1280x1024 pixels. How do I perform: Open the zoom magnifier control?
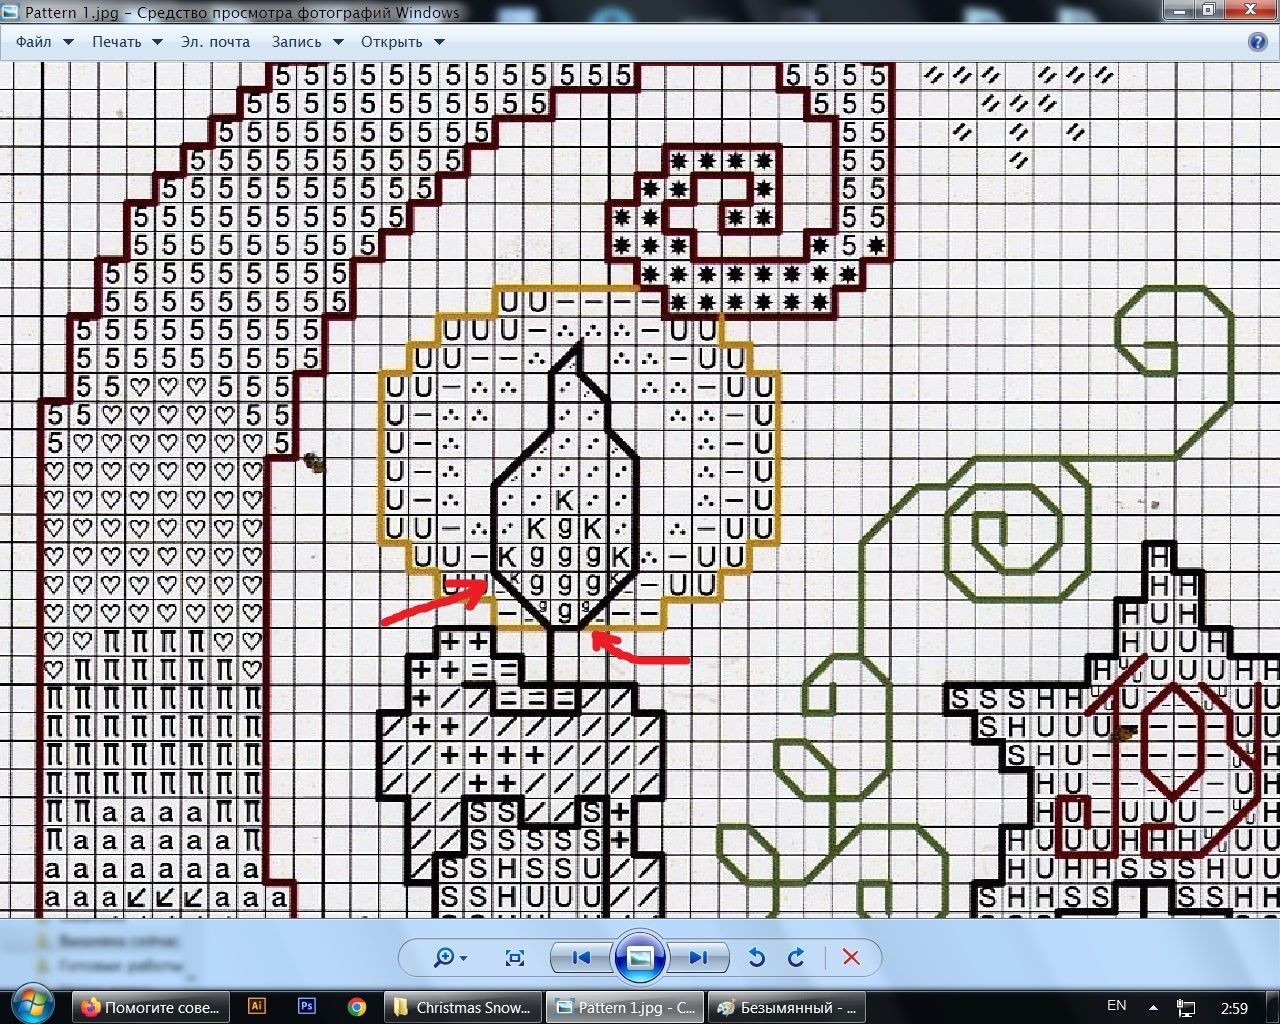coord(450,958)
